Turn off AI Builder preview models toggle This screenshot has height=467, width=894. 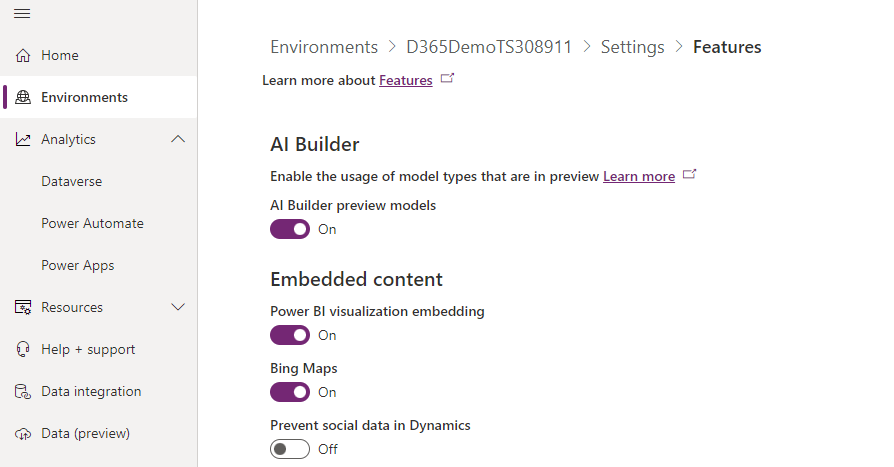[x=290, y=229]
